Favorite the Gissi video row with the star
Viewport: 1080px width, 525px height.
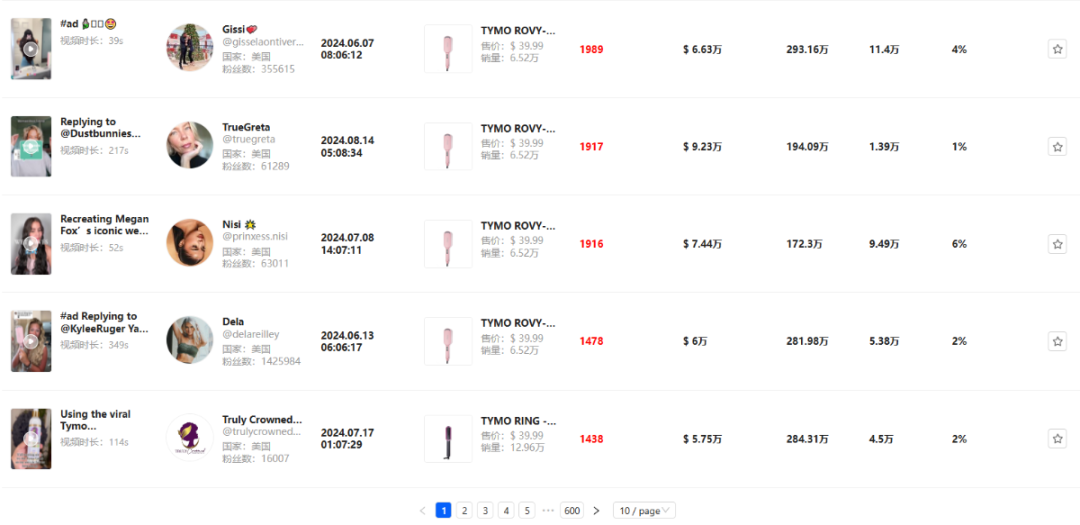click(1057, 49)
